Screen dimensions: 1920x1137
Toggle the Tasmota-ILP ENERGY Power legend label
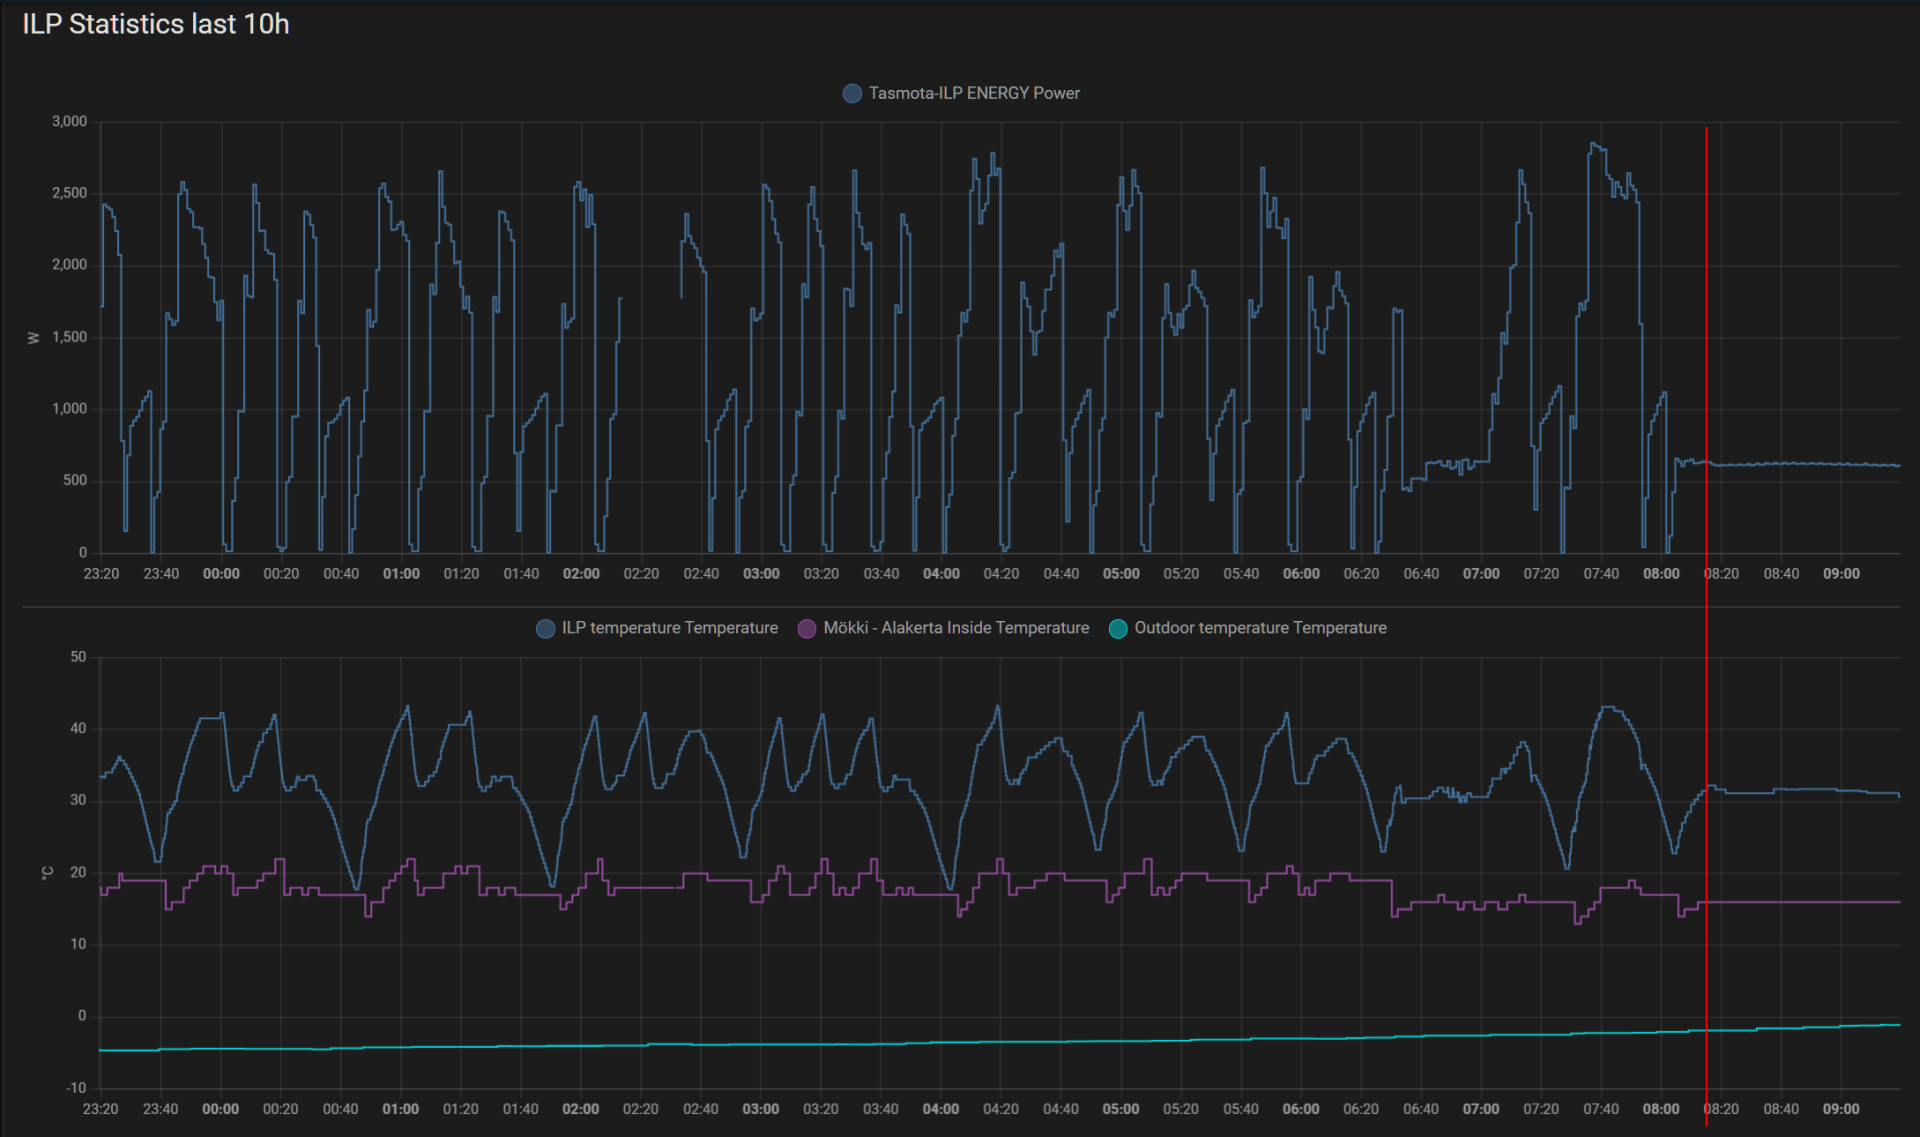click(x=973, y=93)
